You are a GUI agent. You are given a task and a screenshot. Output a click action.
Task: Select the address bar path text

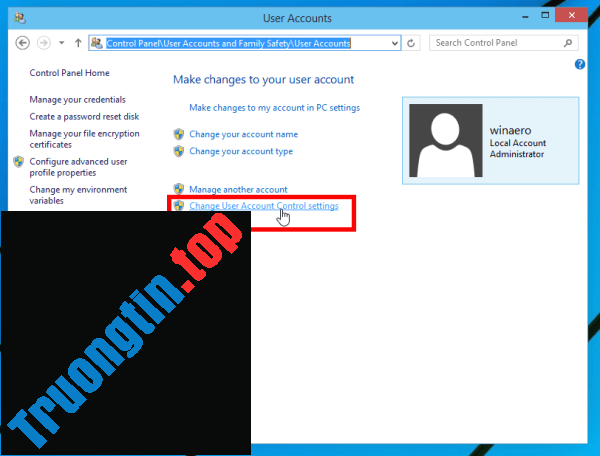point(228,43)
